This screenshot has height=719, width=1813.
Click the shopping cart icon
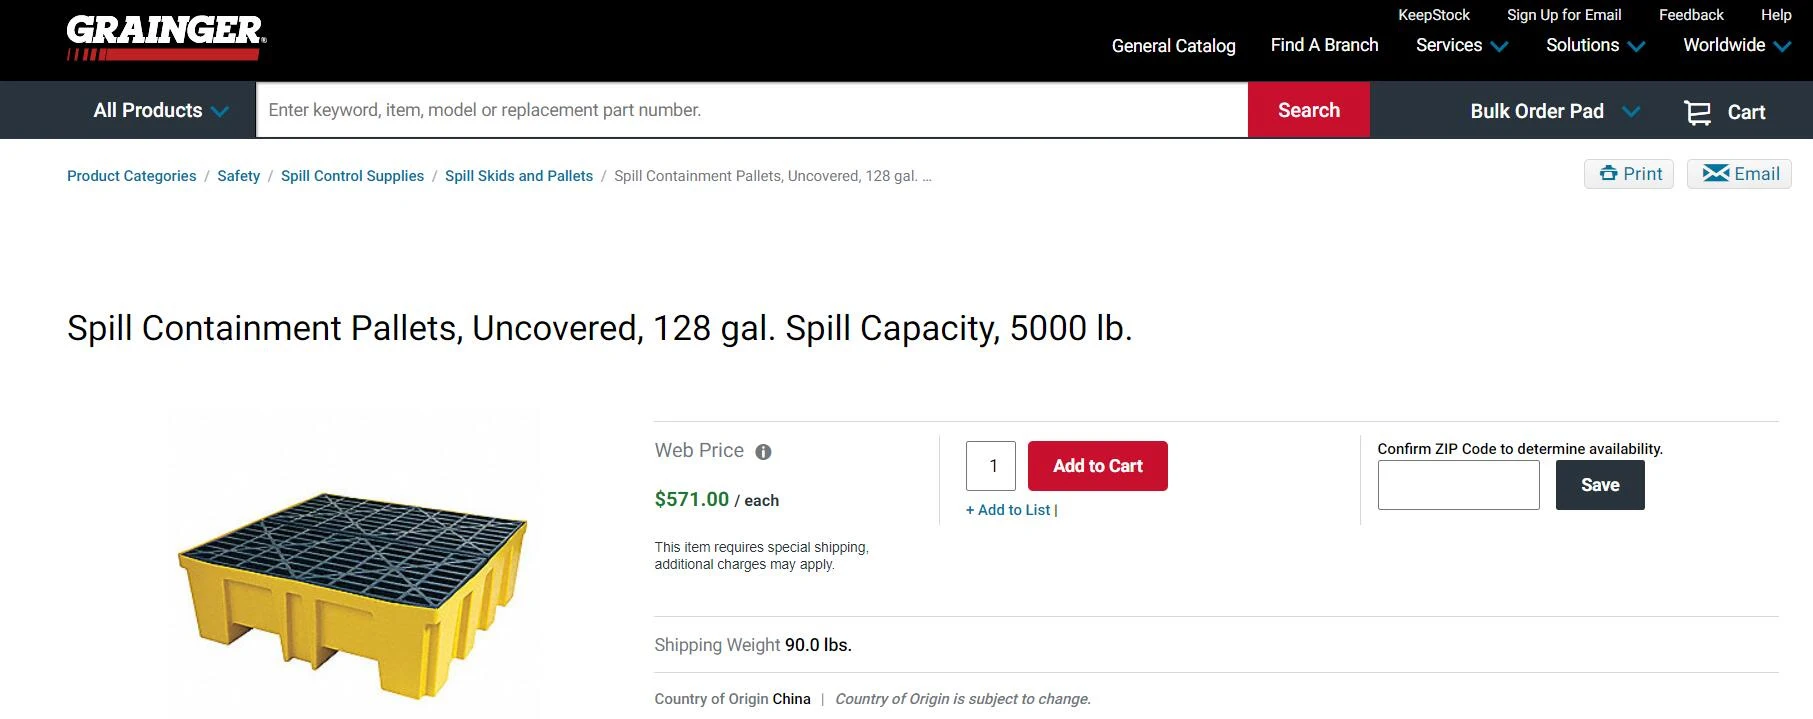tap(1697, 112)
